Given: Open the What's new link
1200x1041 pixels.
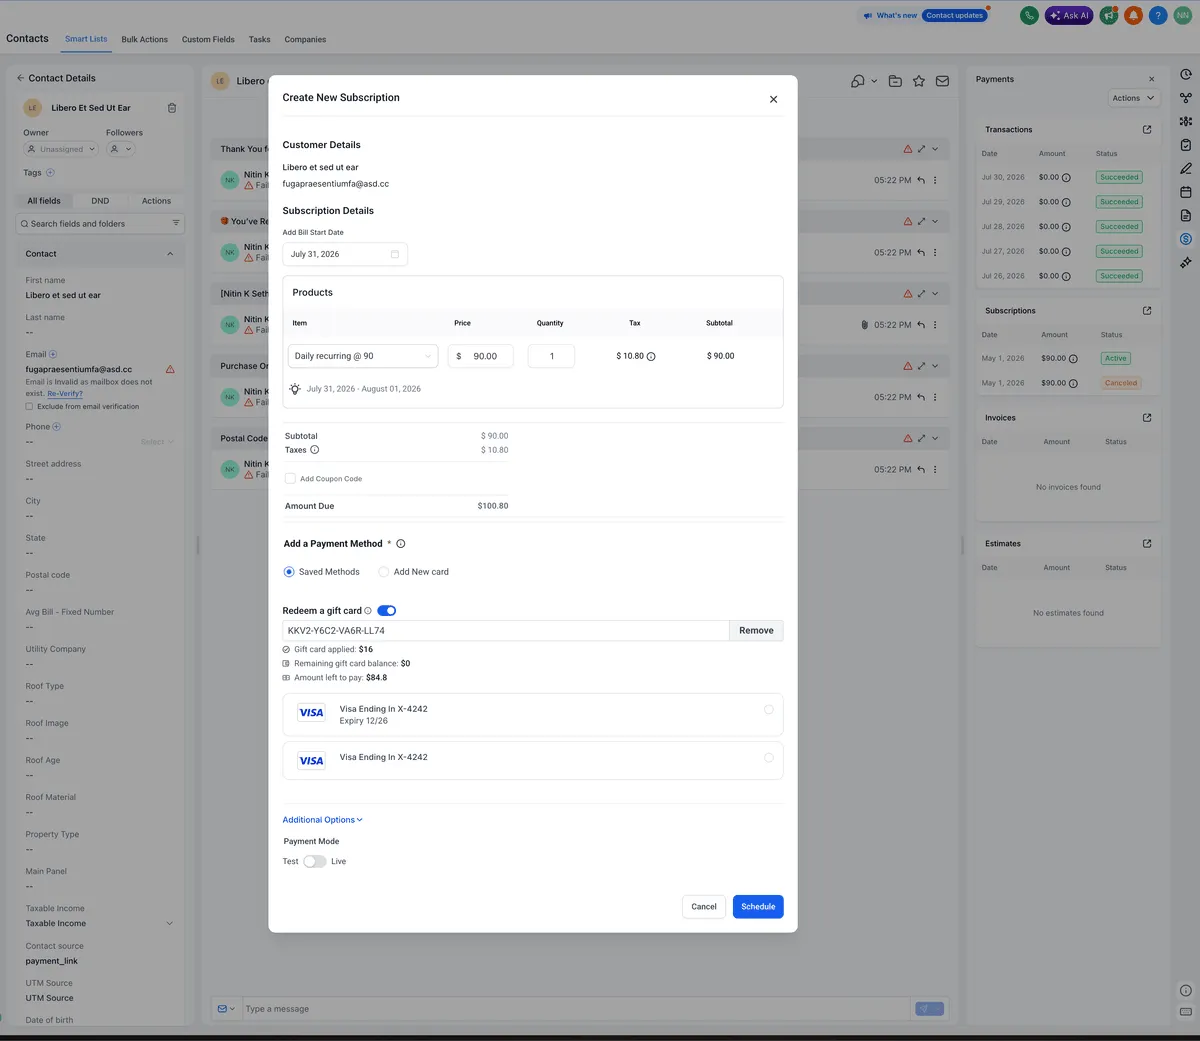Looking at the screenshot, I should 890,16.
